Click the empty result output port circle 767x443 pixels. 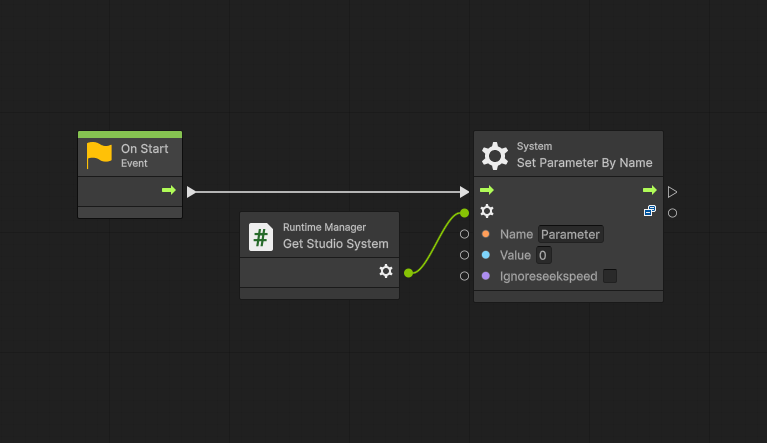coord(673,212)
